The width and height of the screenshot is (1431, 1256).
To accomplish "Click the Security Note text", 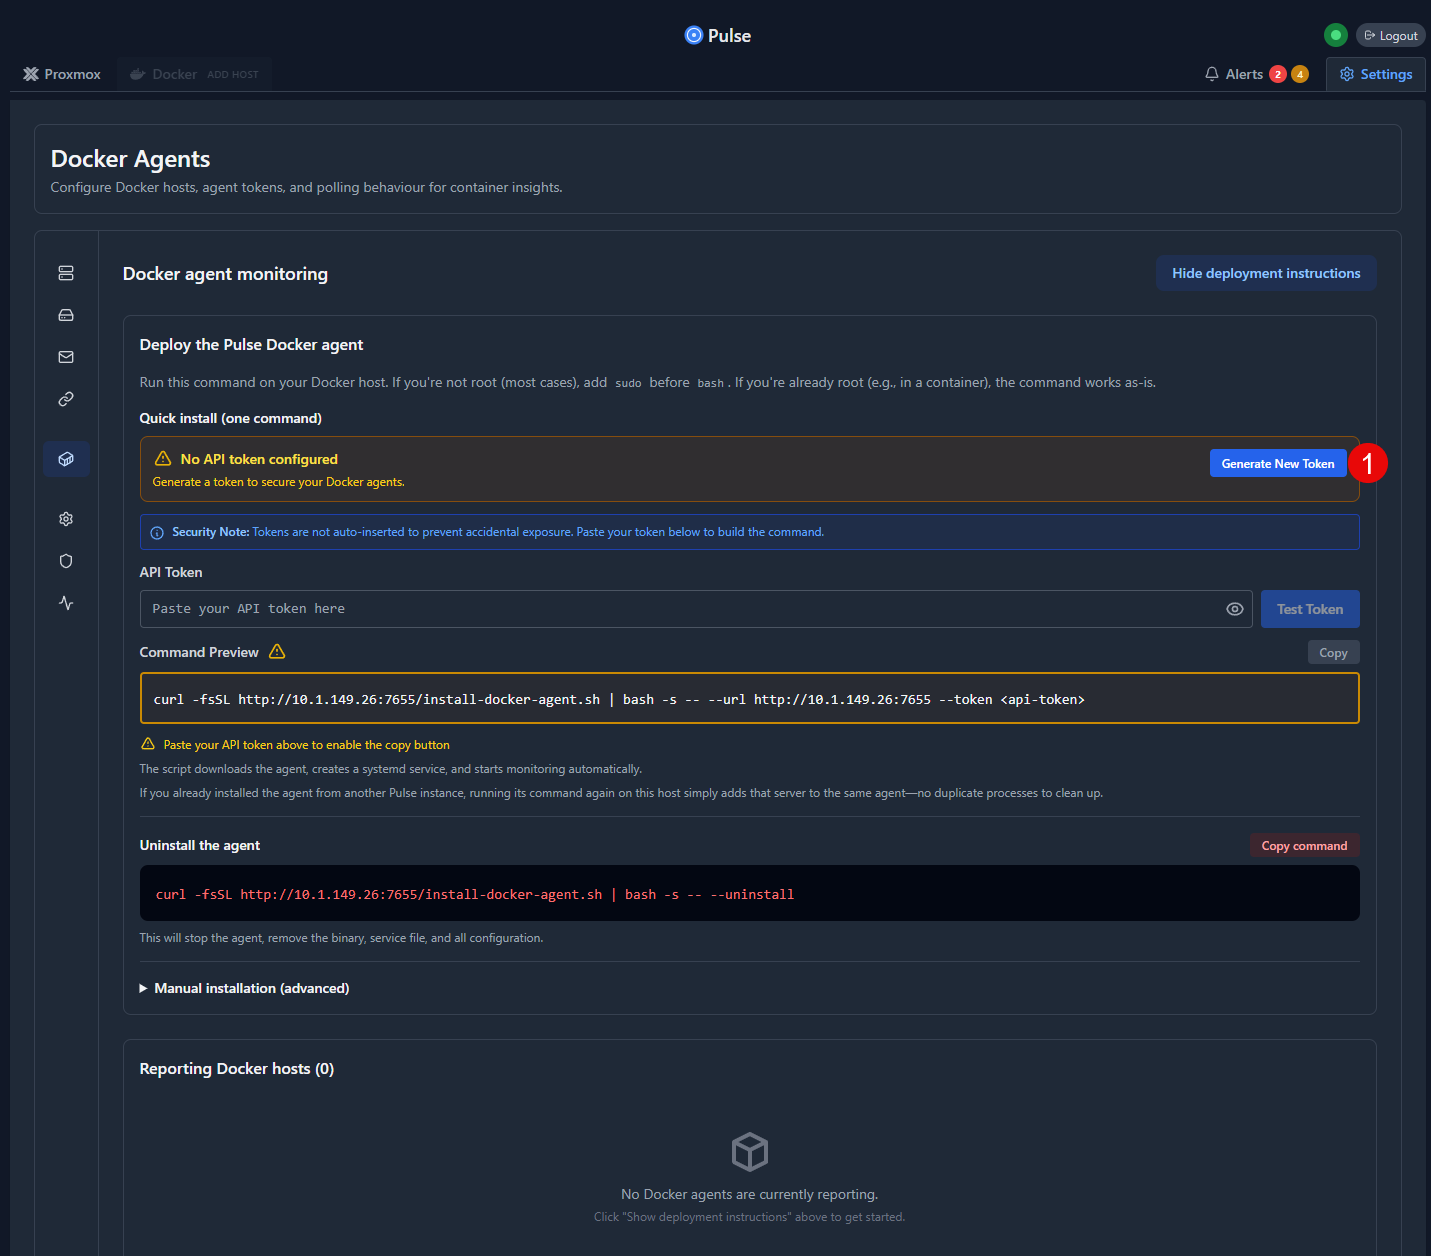I will [498, 532].
